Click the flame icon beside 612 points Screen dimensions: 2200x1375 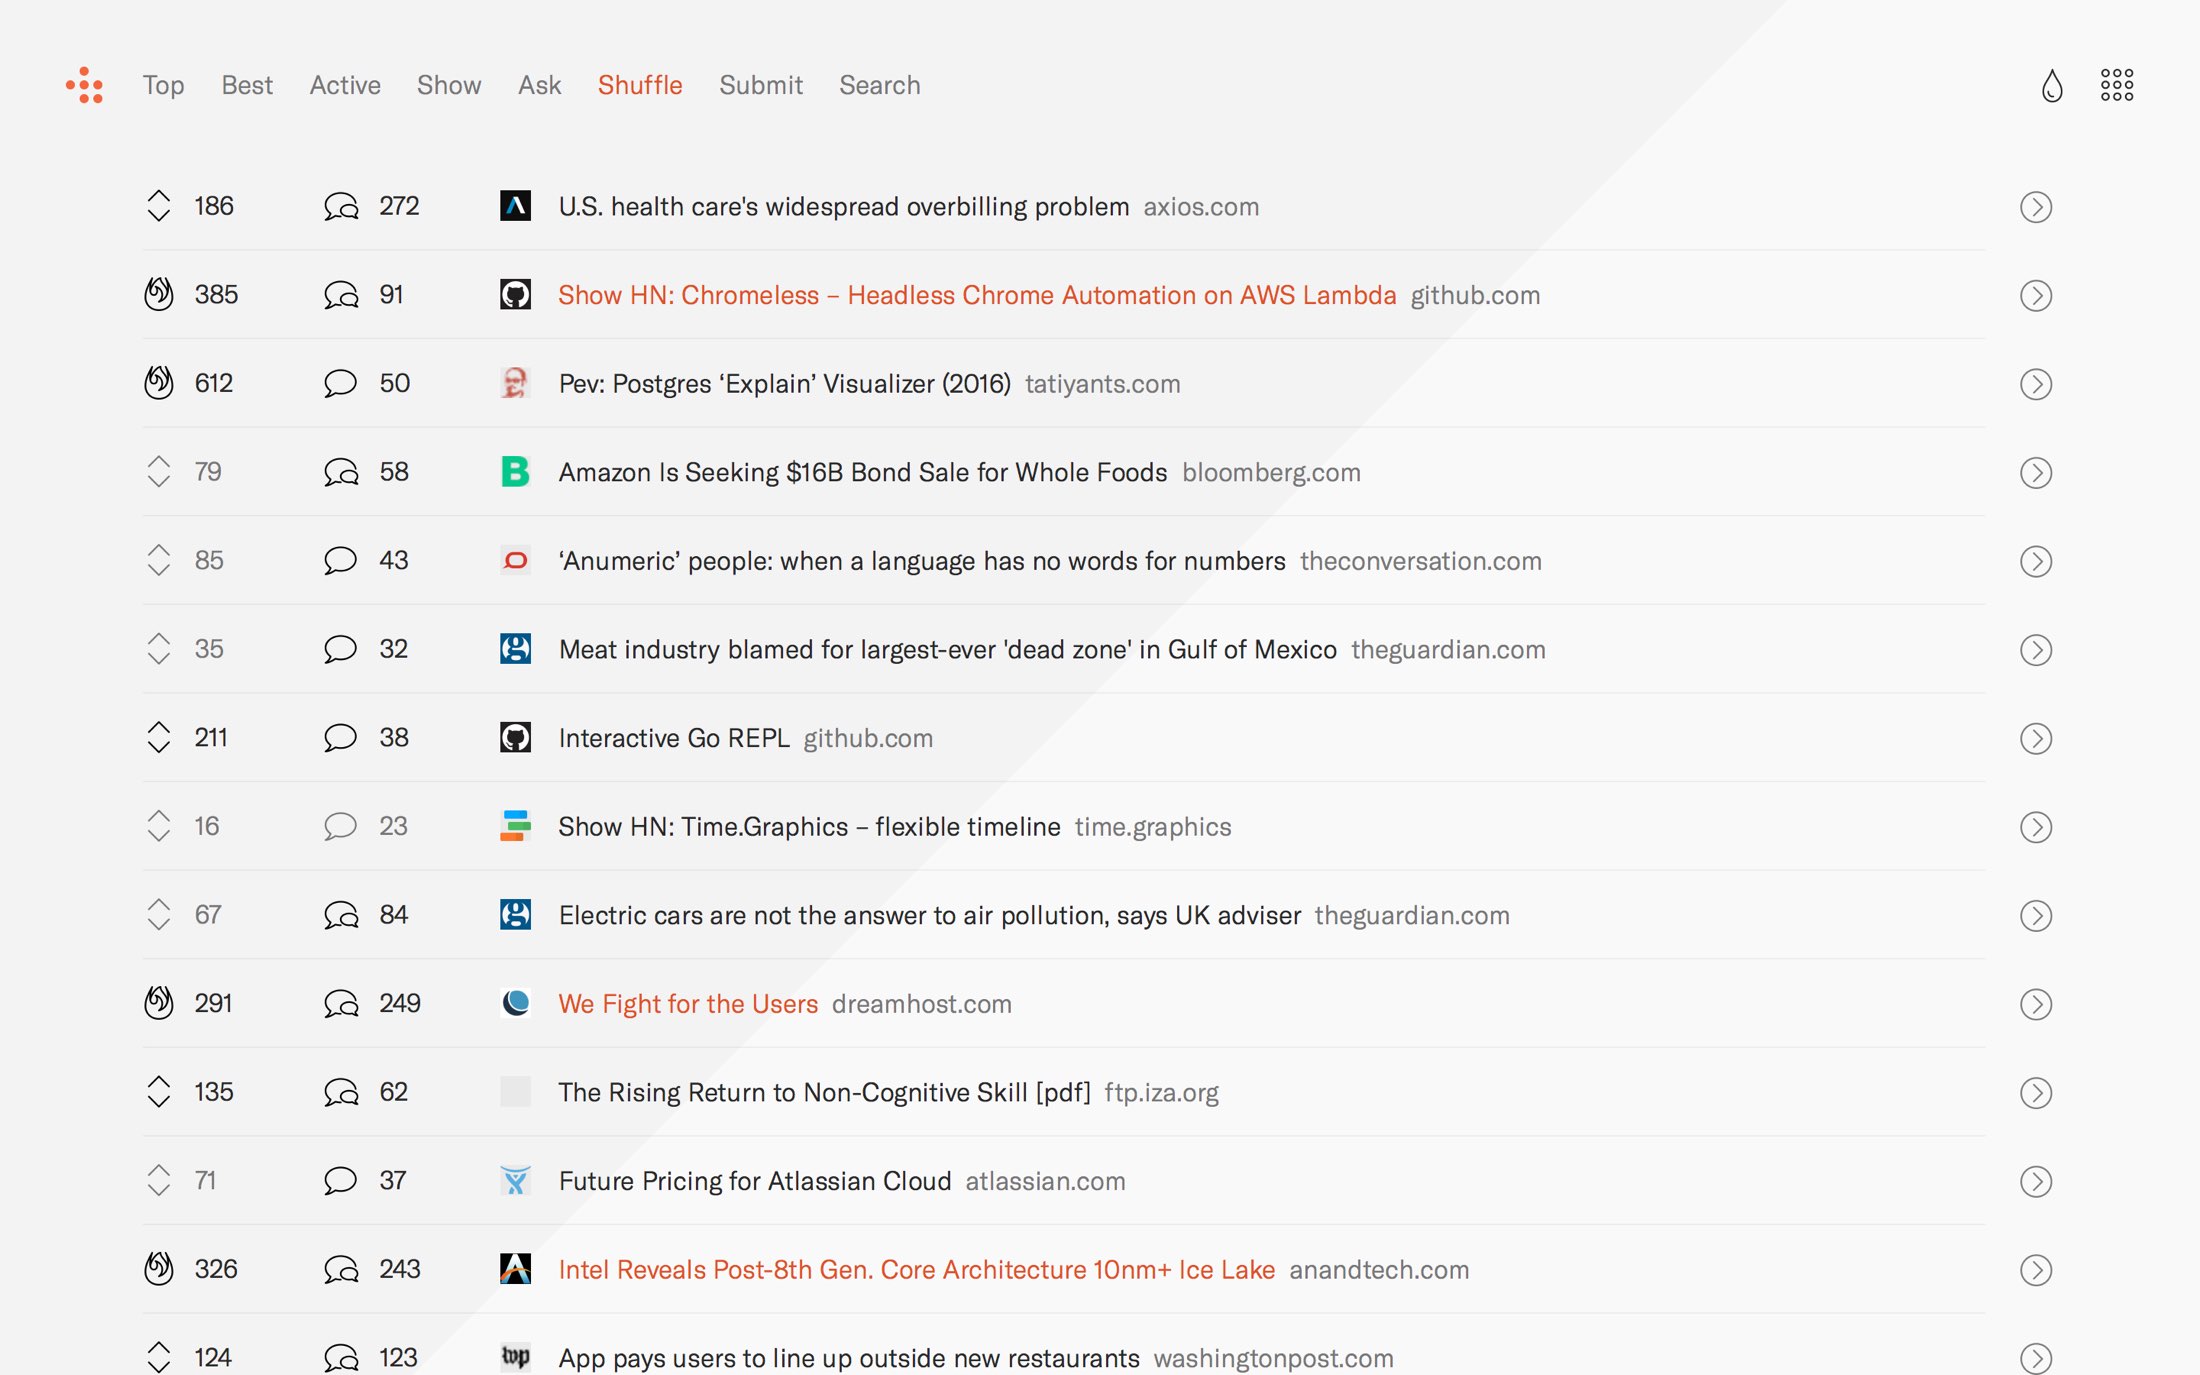pos(159,383)
